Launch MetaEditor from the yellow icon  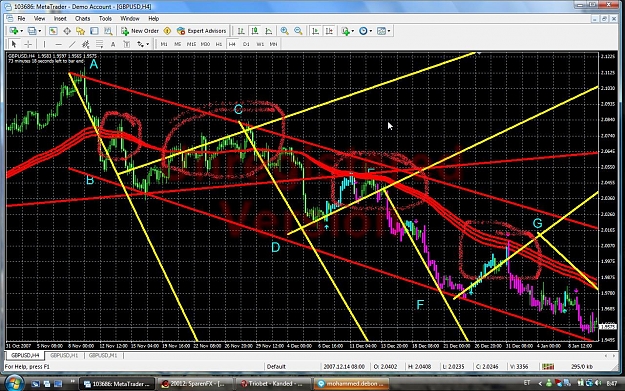coord(167,31)
